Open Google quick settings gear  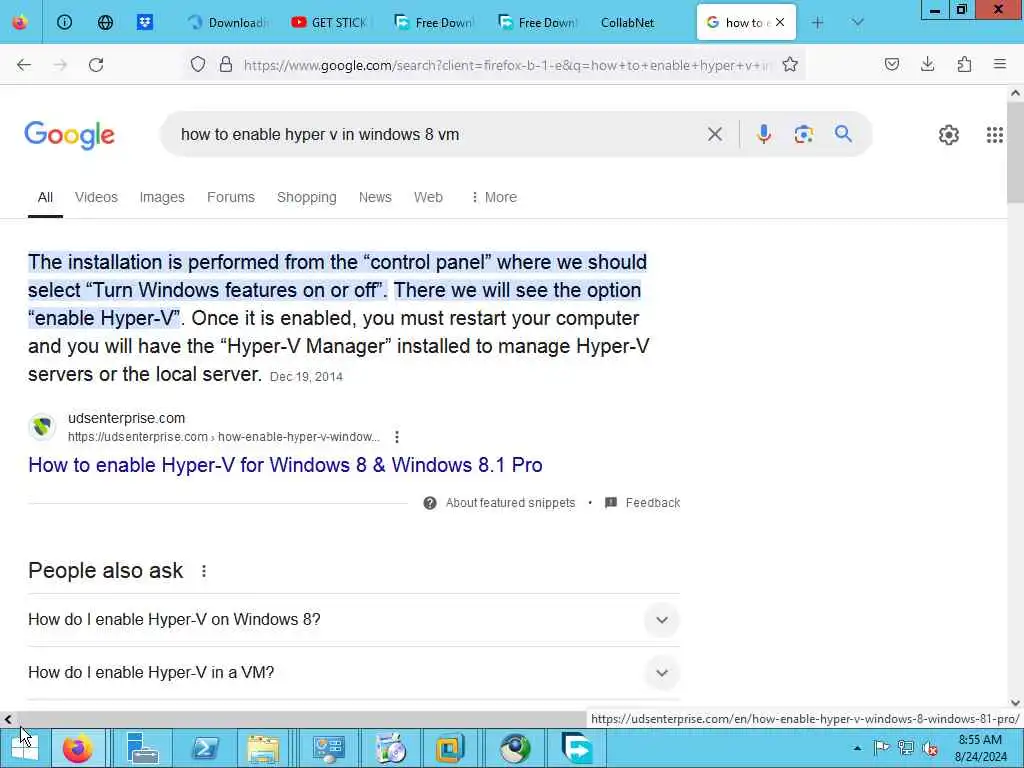coord(949,135)
